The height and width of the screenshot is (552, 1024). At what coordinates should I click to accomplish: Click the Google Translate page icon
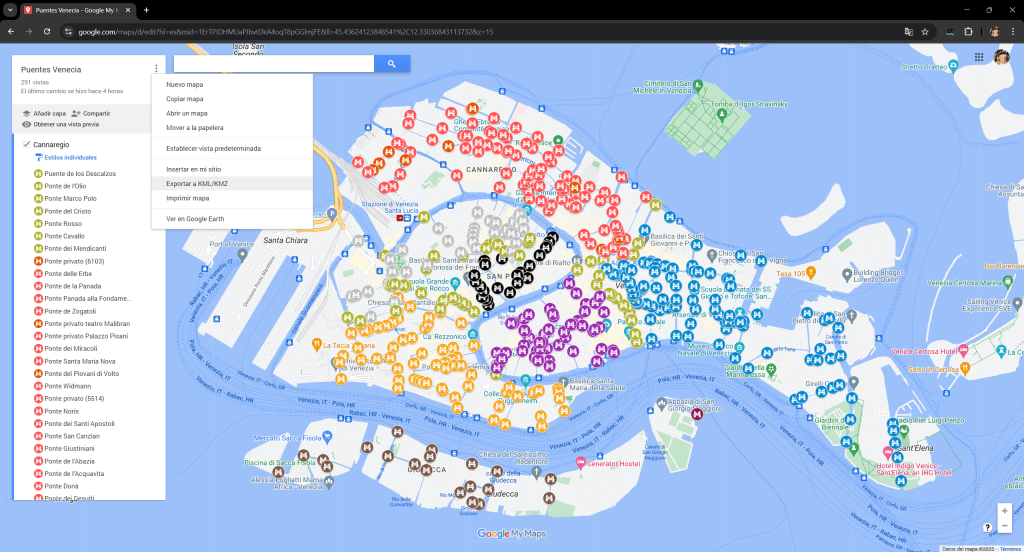[908, 31]
